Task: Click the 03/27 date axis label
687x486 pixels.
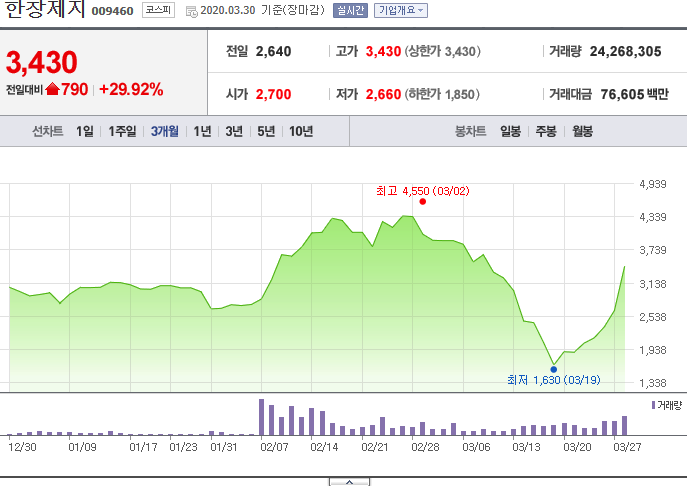Action: tap(627, 447)
